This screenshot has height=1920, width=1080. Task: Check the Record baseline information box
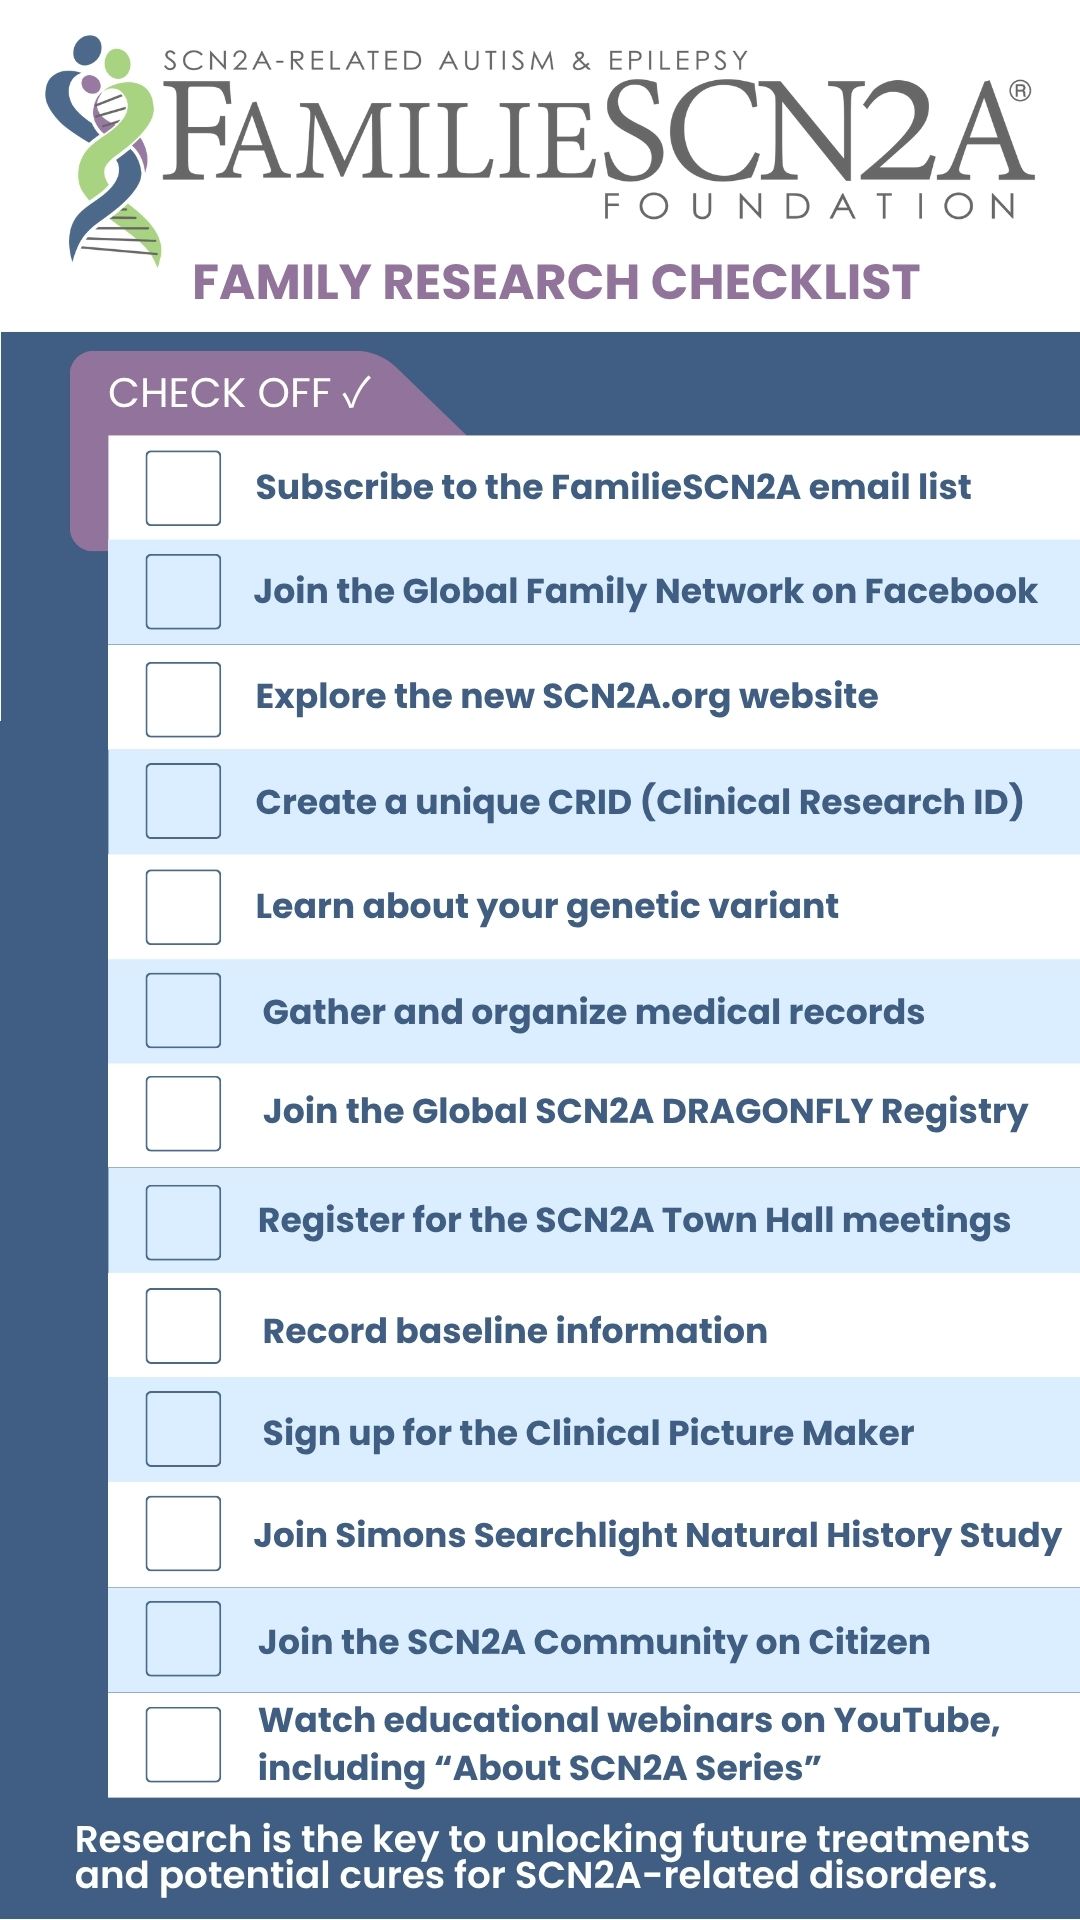coord(183,1326)
